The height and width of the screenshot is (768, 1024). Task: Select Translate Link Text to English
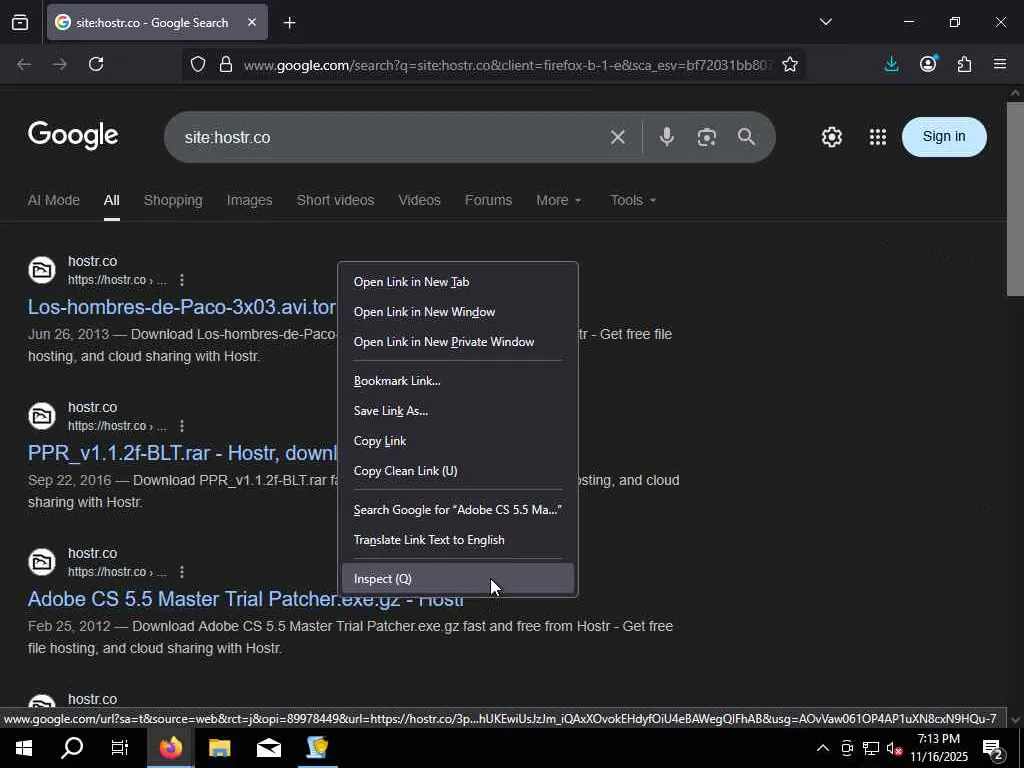458,540
